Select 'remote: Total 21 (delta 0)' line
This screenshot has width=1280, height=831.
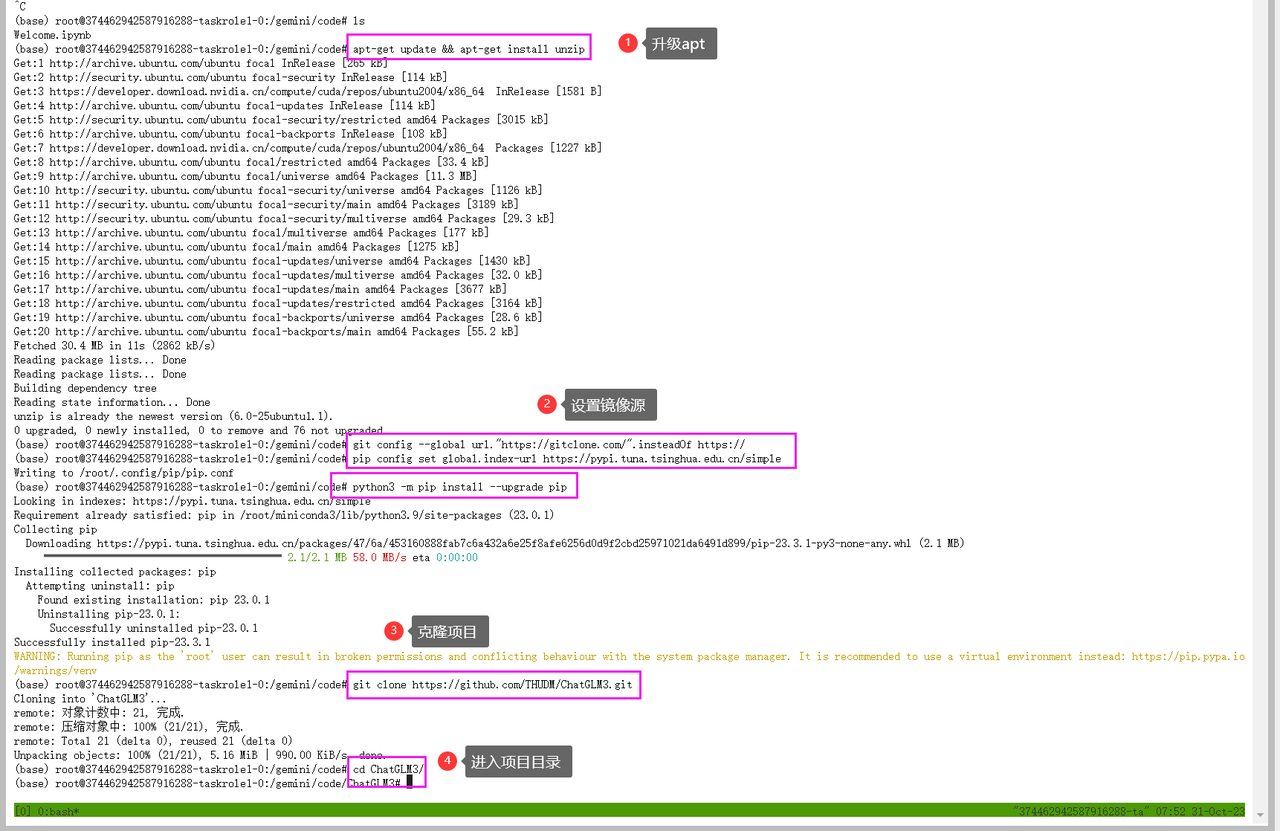(153, 741)
